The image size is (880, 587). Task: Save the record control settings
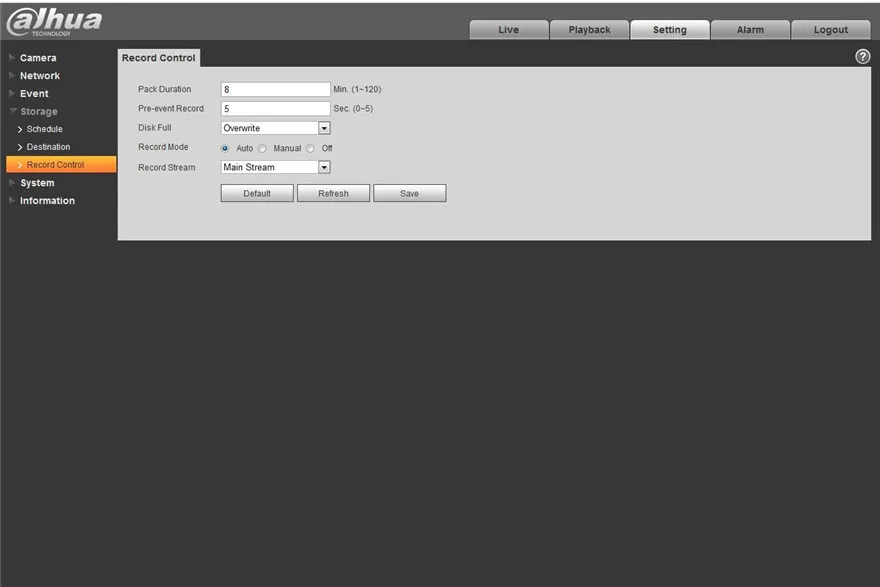[x=410, y=193]
